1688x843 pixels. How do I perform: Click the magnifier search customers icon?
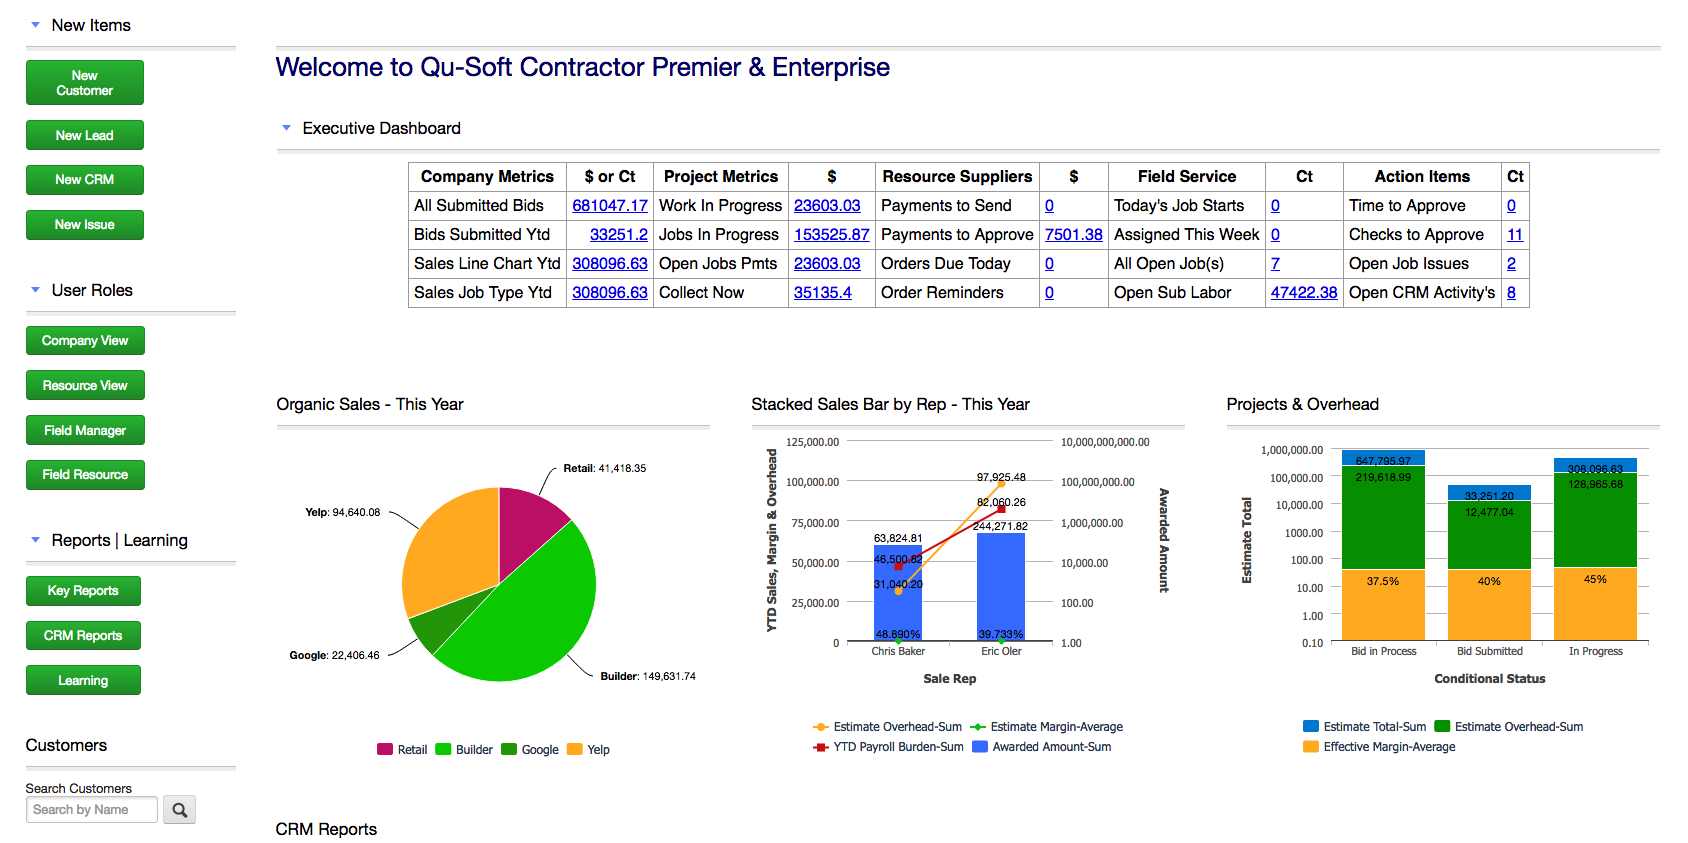180,810
